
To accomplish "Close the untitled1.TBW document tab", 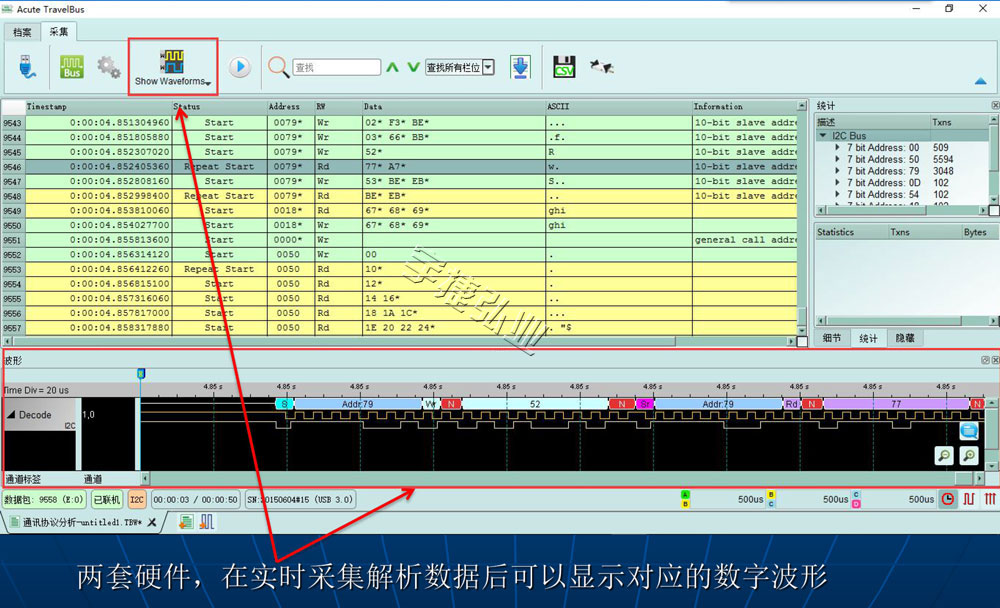I will (152, 522).
